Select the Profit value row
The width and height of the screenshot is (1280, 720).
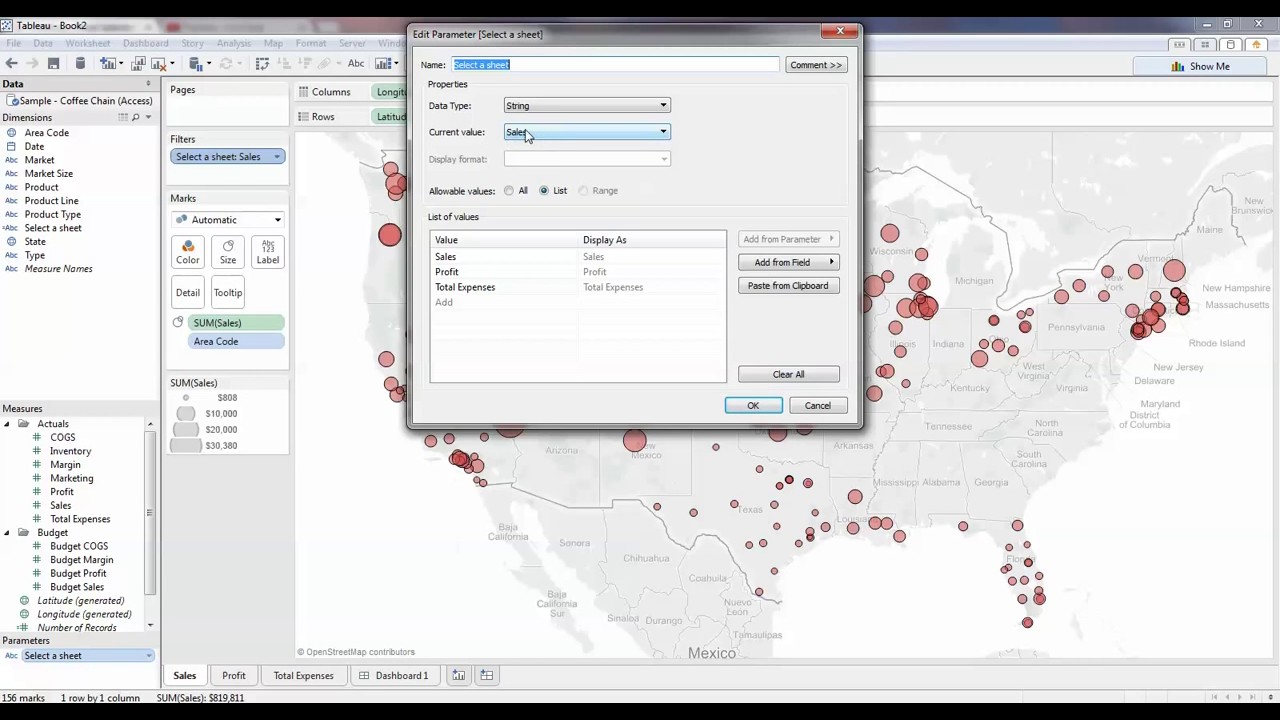click(578, 272)
